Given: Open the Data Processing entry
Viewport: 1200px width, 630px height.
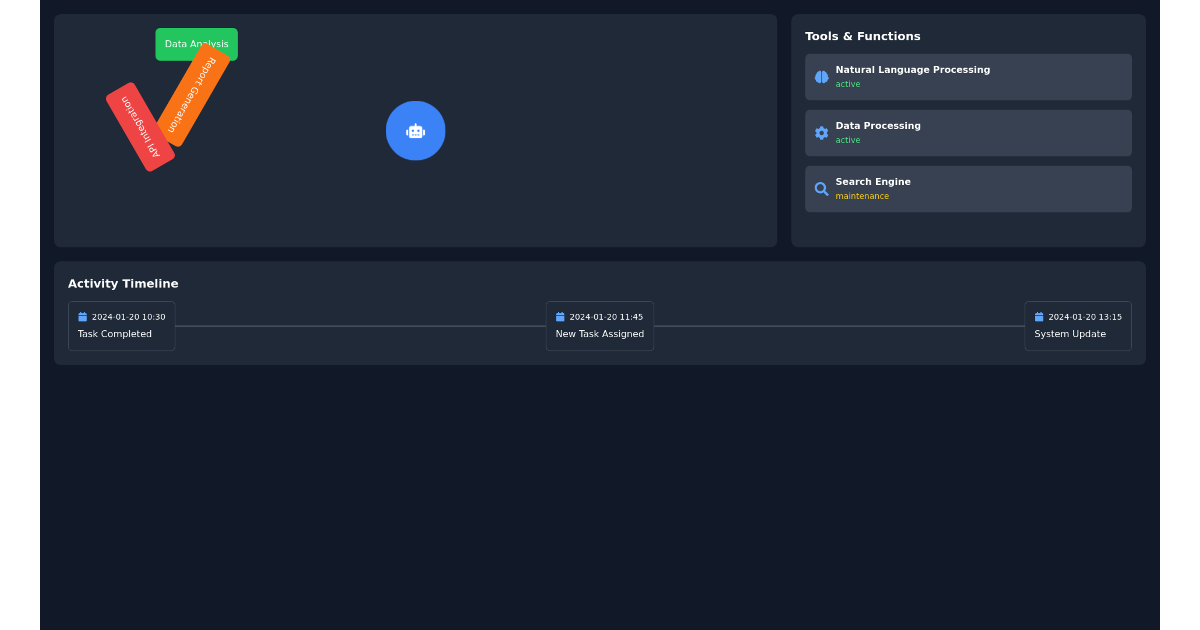Looking at the screenshot, I should (967, 132).
